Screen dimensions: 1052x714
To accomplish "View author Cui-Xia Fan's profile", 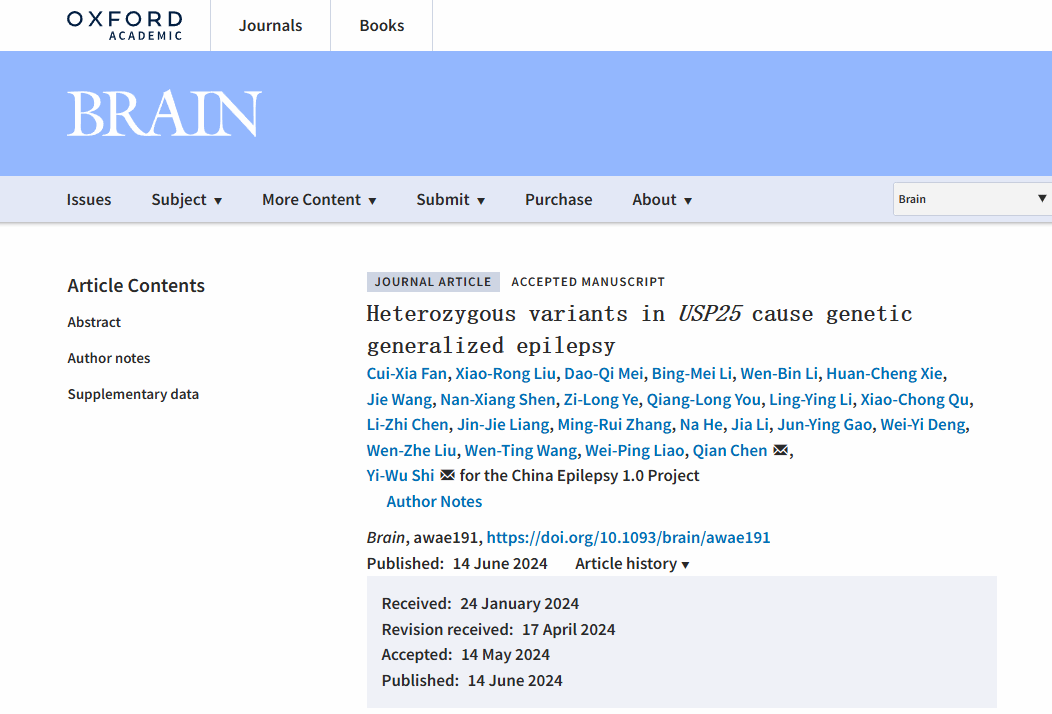I will pyautogui.click(x=407, y=374).
